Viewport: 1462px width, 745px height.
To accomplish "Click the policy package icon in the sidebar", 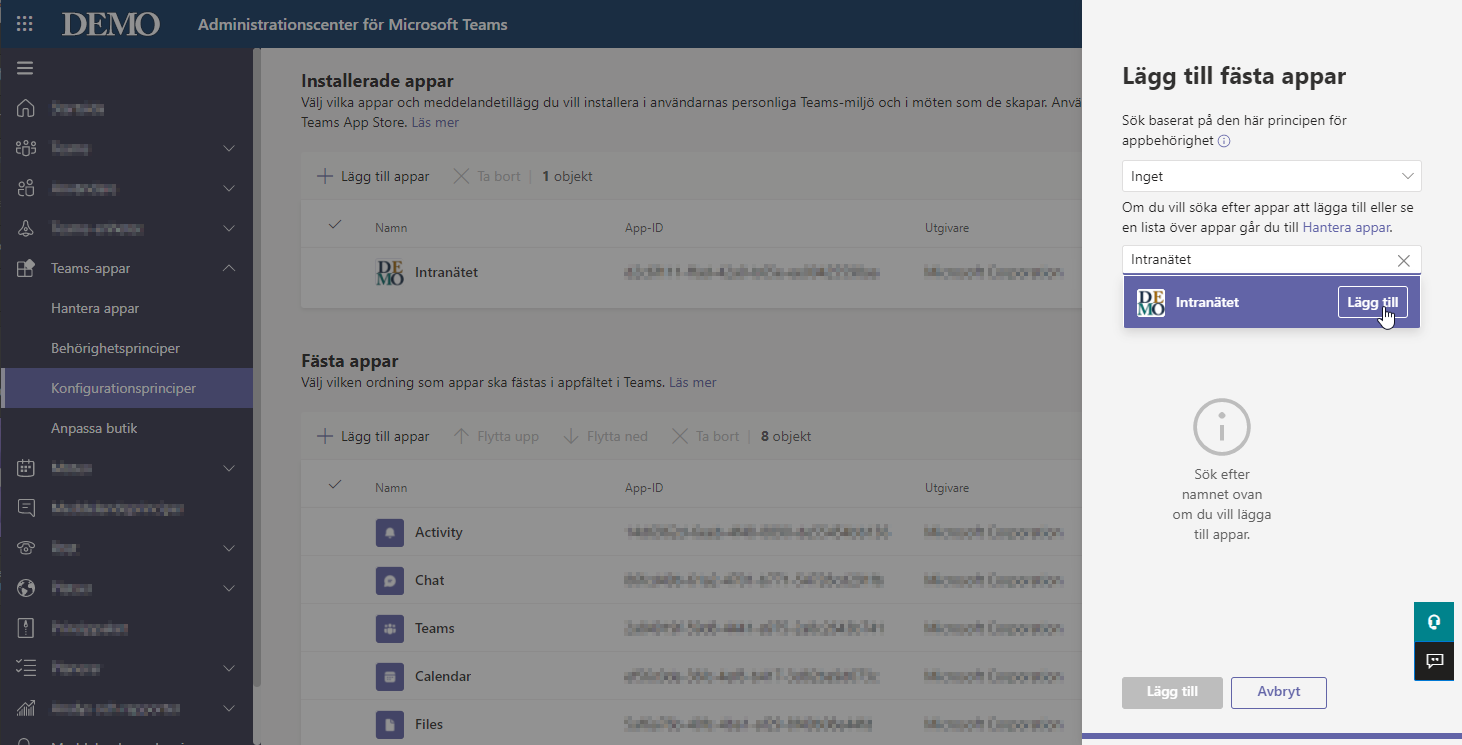I will [27, 628].
